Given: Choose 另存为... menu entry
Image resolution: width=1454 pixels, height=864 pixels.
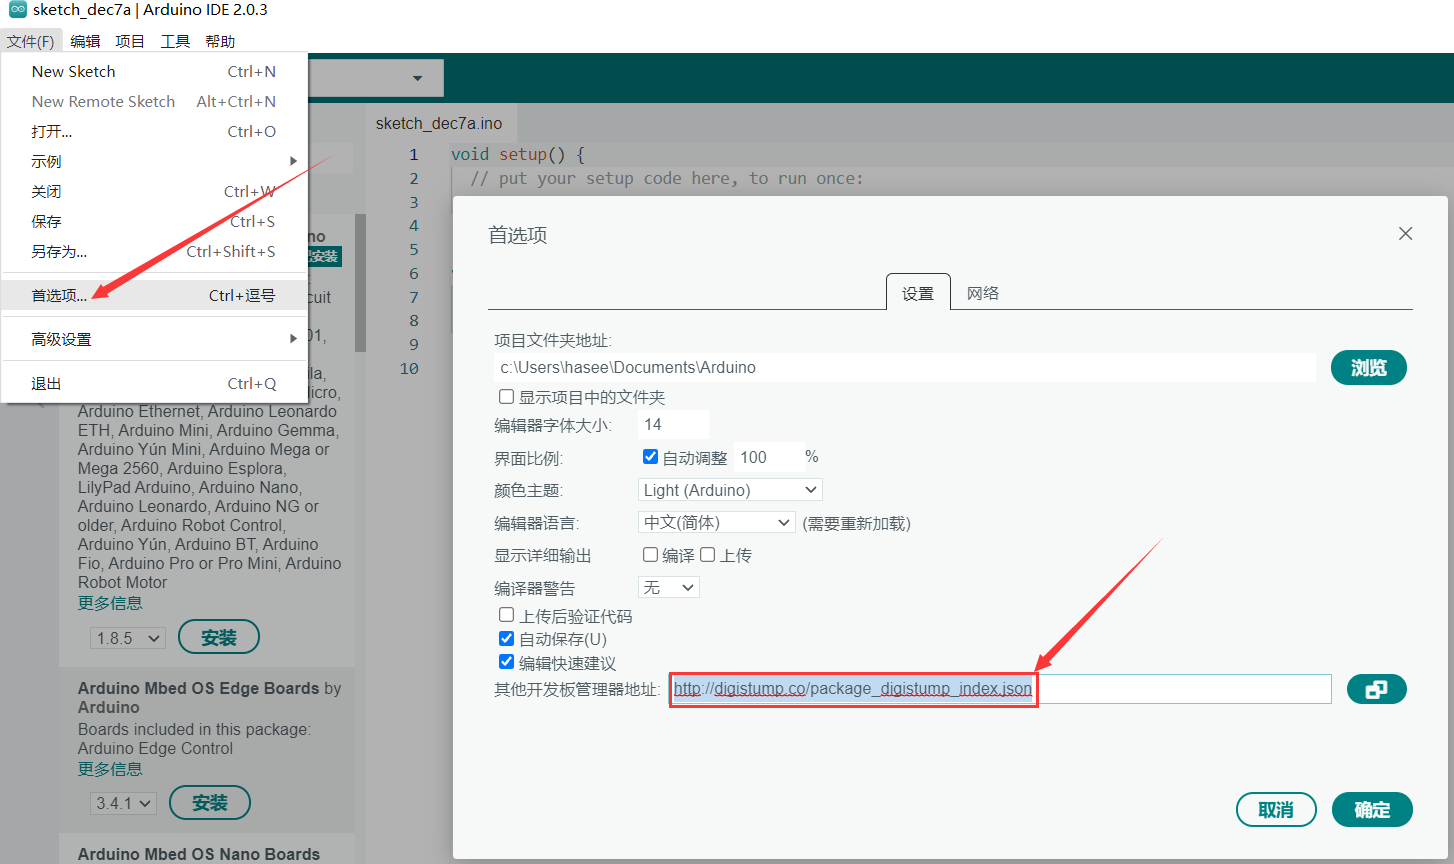Looking at the screenshot, I should click(x=154, y=251).
